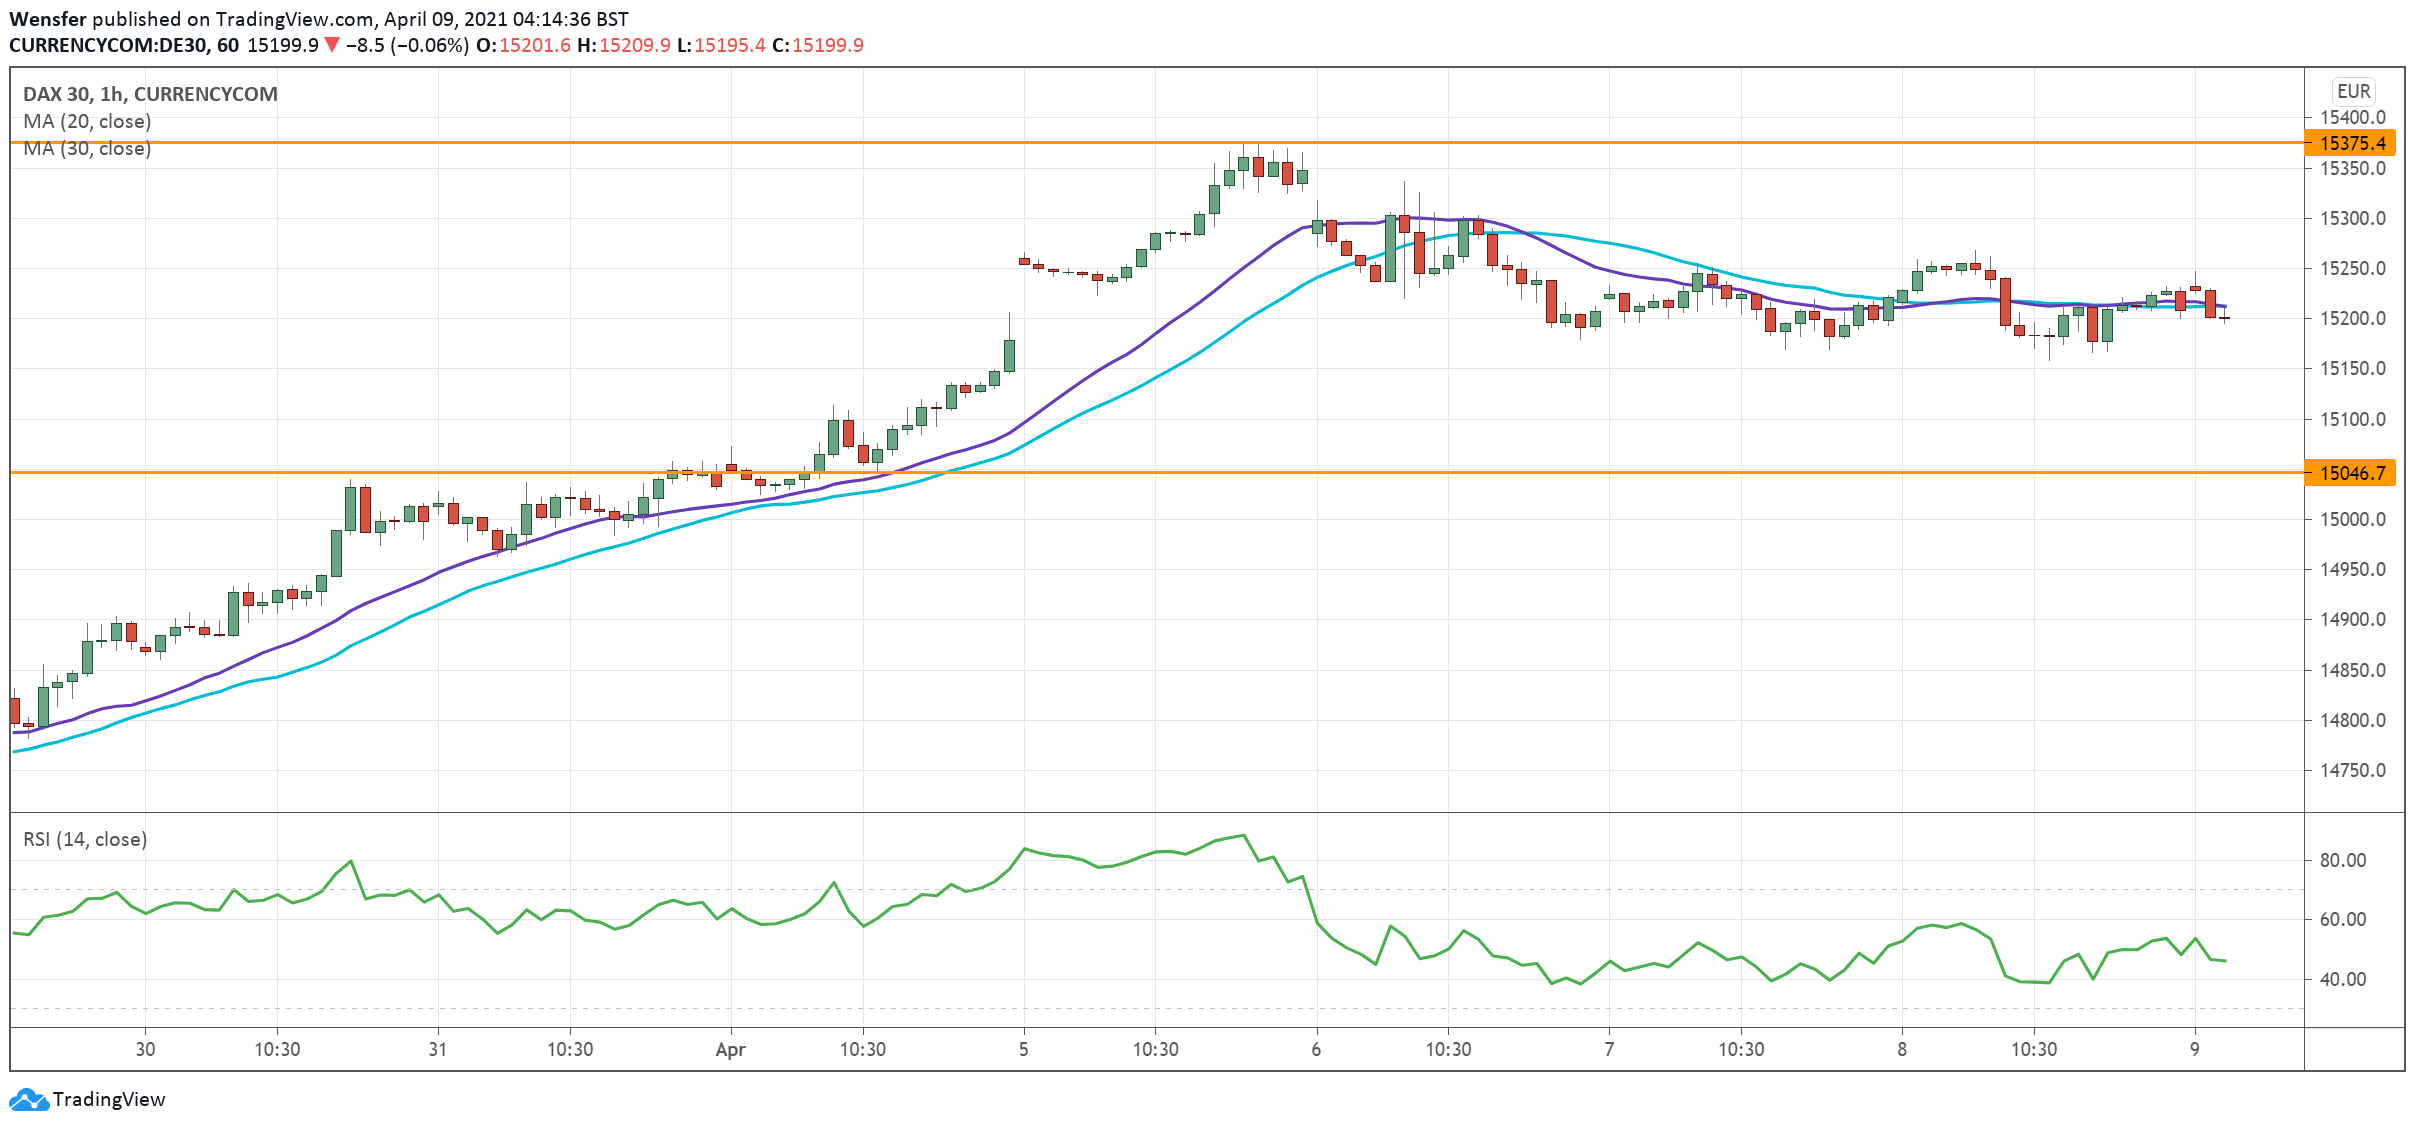
Task: Open the EUR currency selector
Action: tap(2353, 91)
